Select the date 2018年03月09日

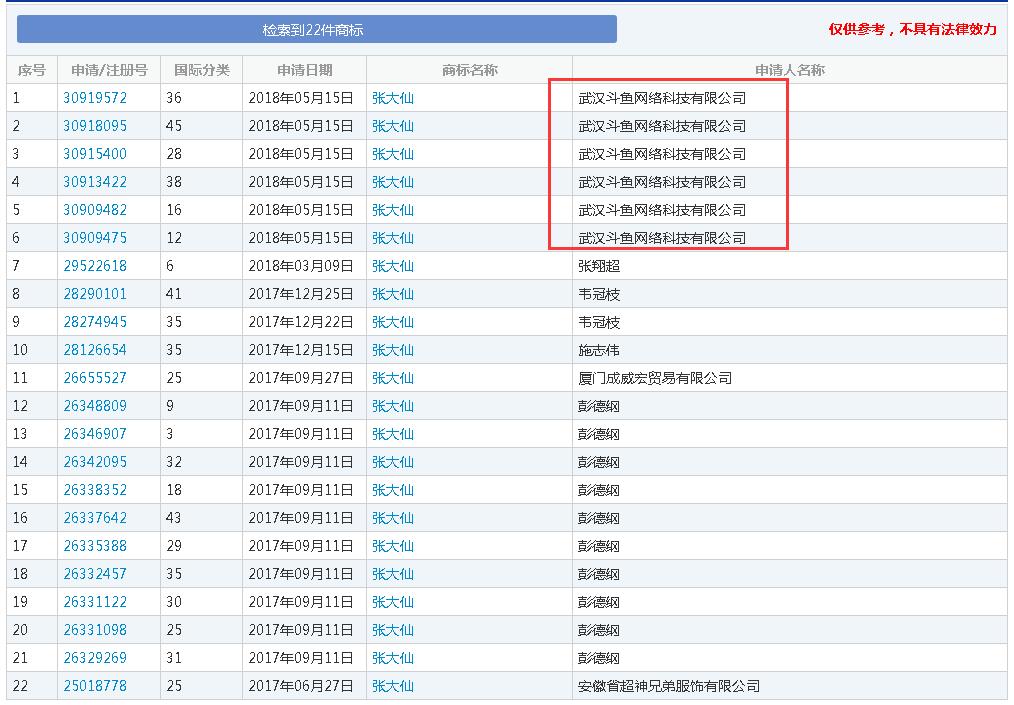pos(301,266)
